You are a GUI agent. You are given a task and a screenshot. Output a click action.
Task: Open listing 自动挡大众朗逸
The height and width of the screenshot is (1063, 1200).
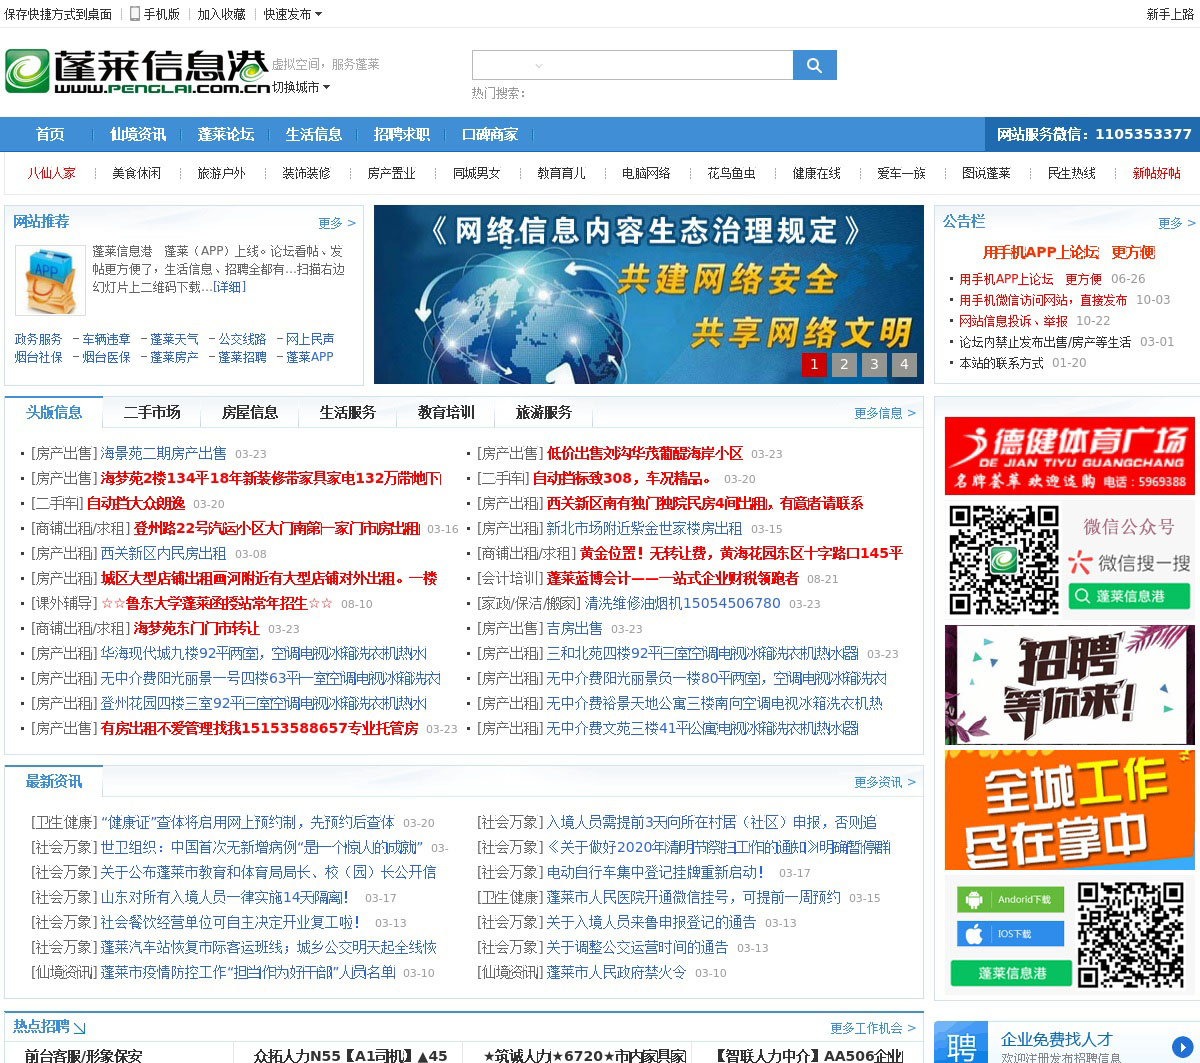[x=135, y=503]
